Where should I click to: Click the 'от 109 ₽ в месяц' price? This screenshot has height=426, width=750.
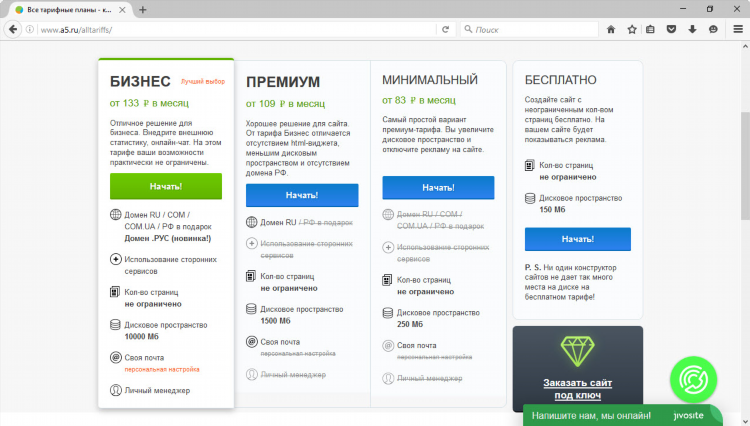point(286,103)
